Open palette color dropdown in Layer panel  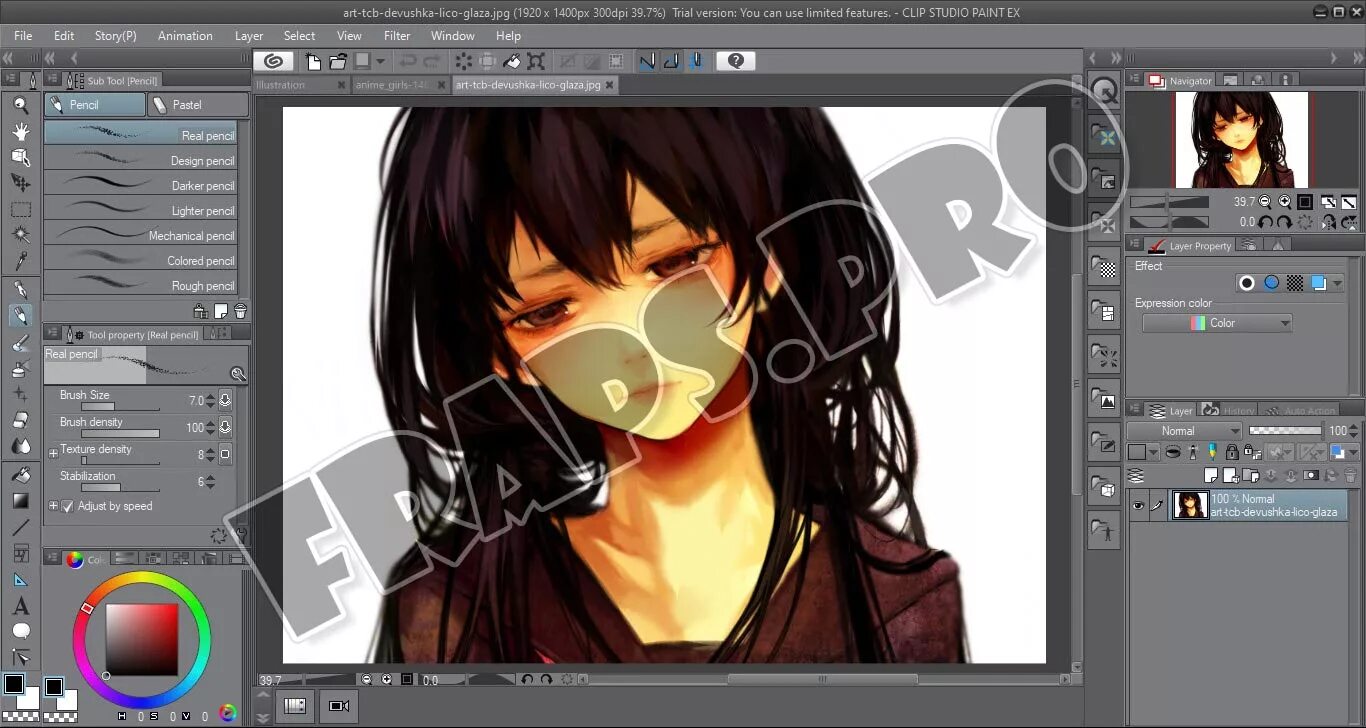coord(1153,453)
